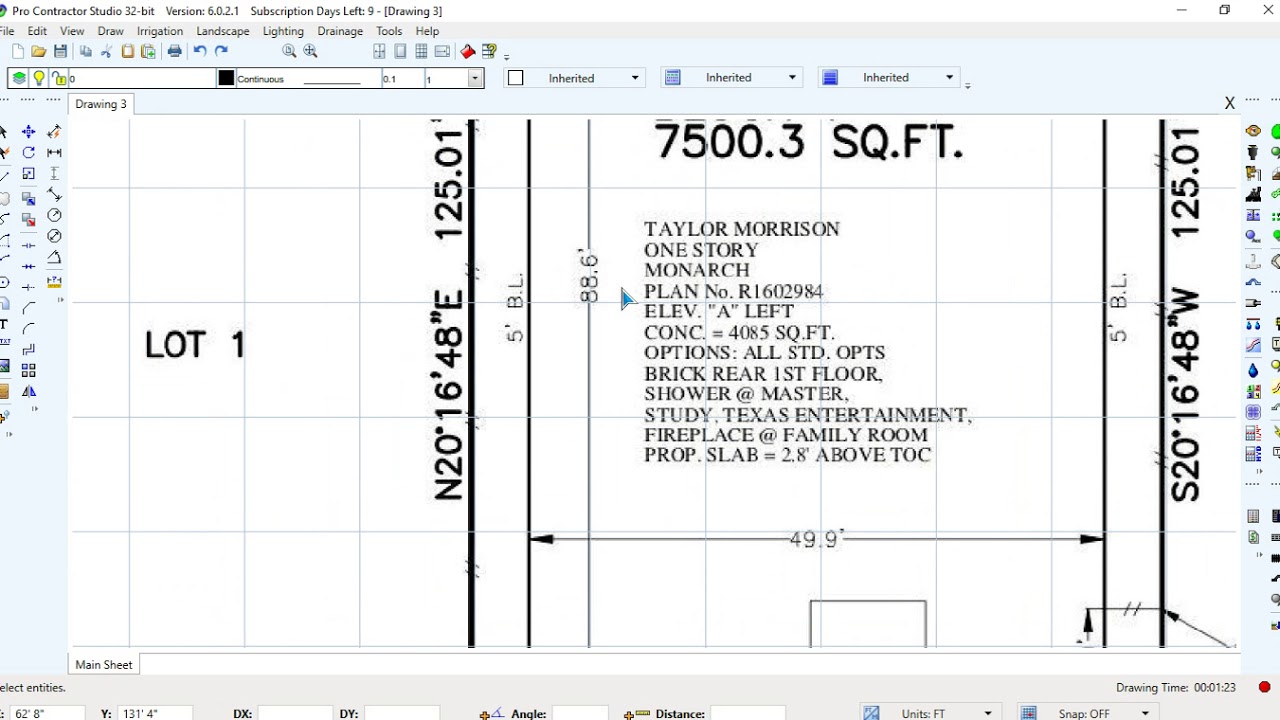Select the aligned dimension tool
1280x720 pixels.
point(54,195)
